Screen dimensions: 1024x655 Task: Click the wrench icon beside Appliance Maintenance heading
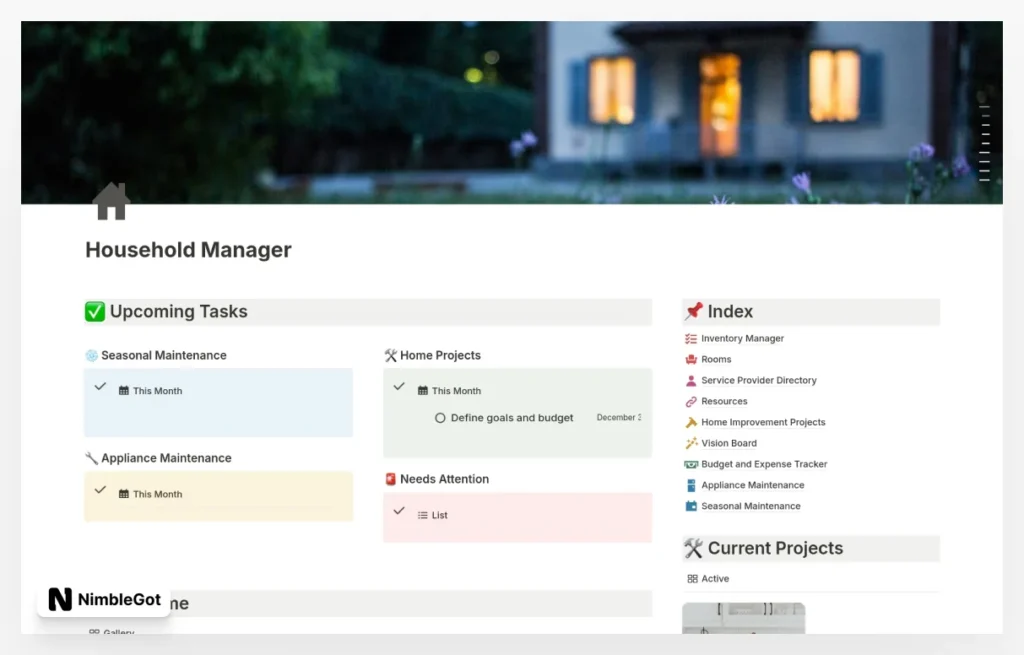point(91,458)
